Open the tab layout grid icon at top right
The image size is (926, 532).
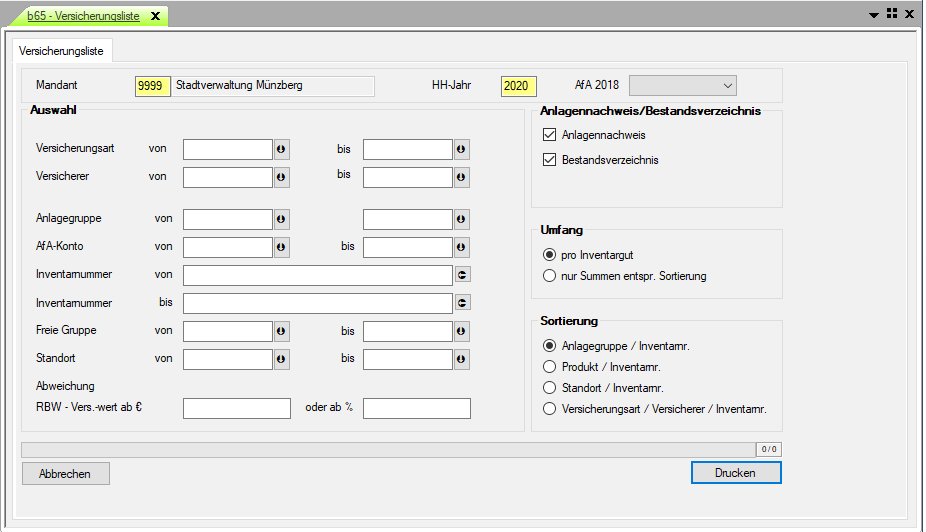coord(891,14)
